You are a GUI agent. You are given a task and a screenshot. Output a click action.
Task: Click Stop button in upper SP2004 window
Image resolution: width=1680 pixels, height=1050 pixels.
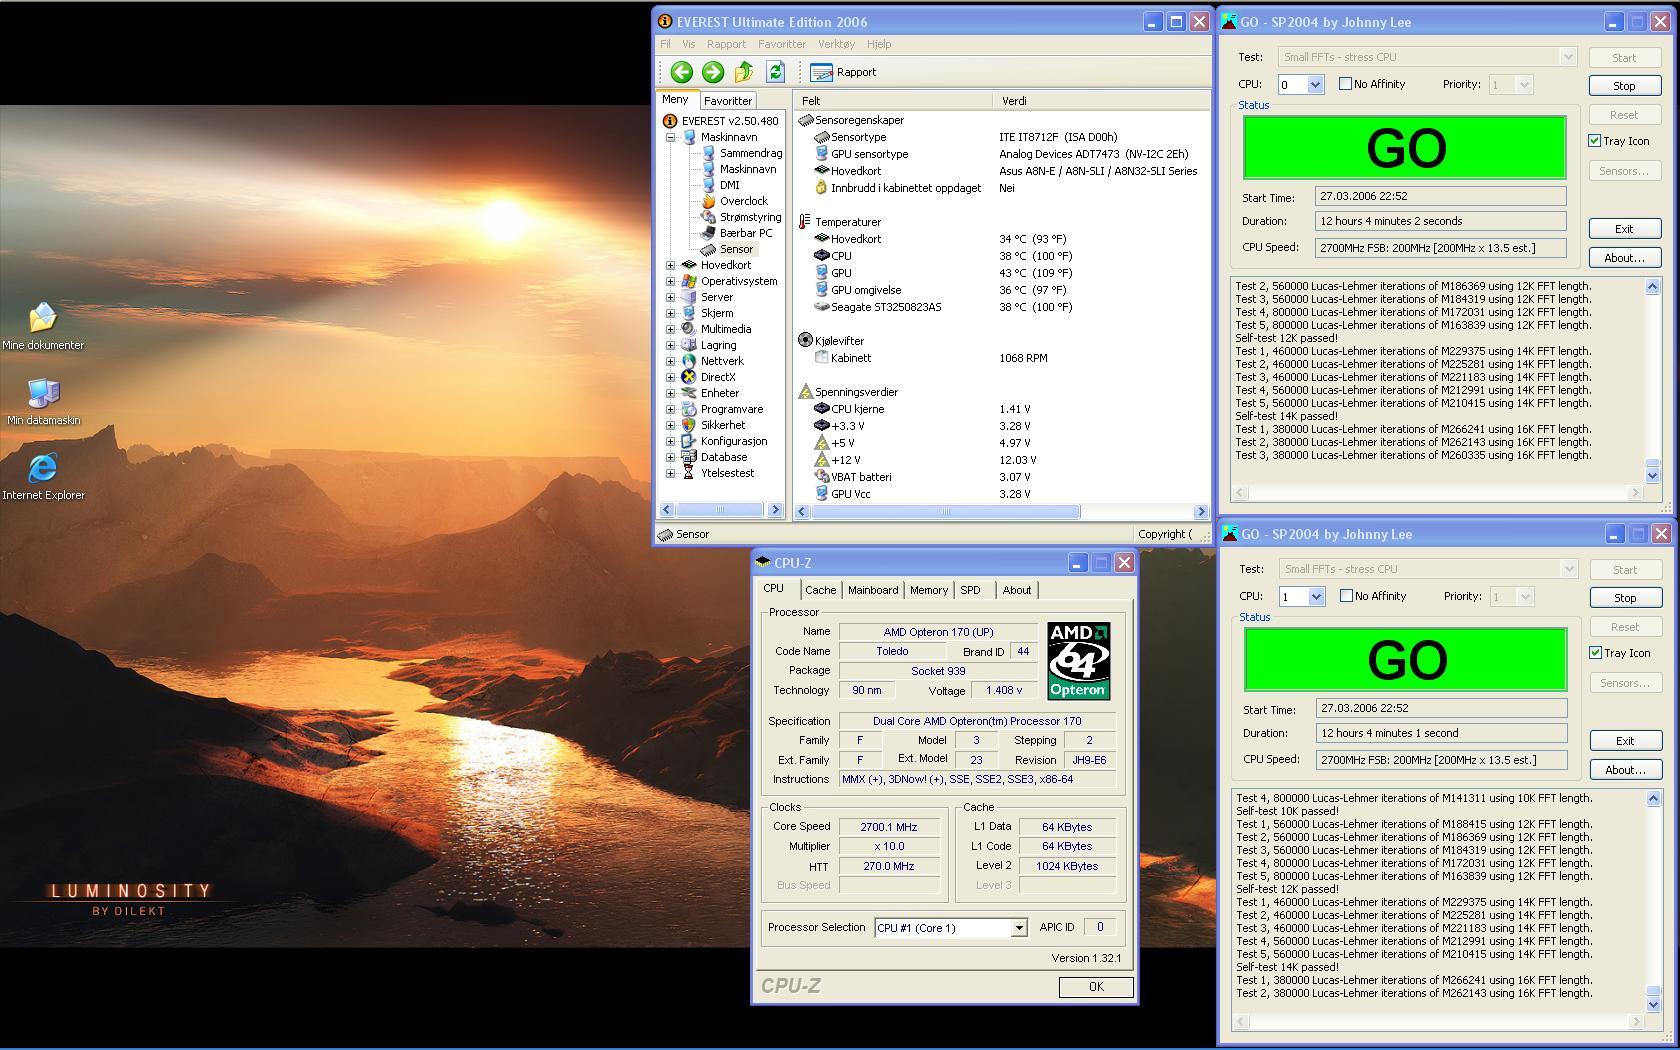1624,86
